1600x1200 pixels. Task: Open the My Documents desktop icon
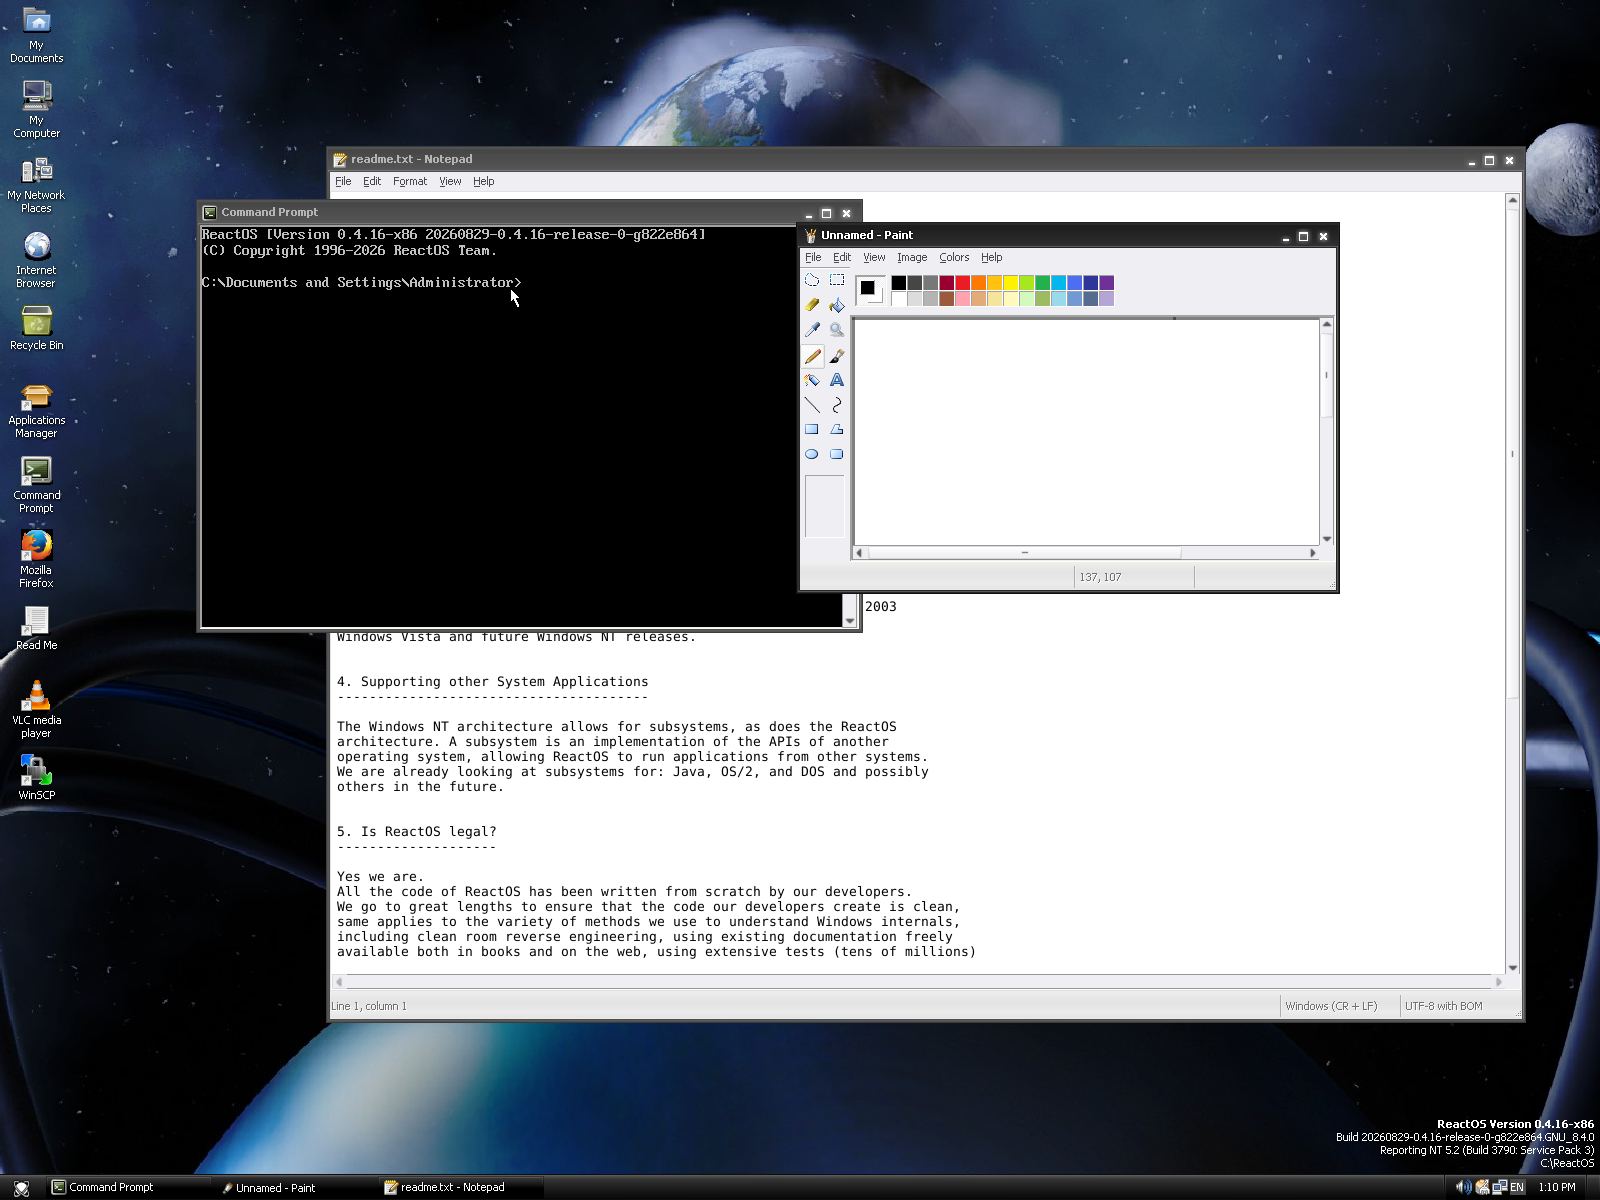[36, 35]
